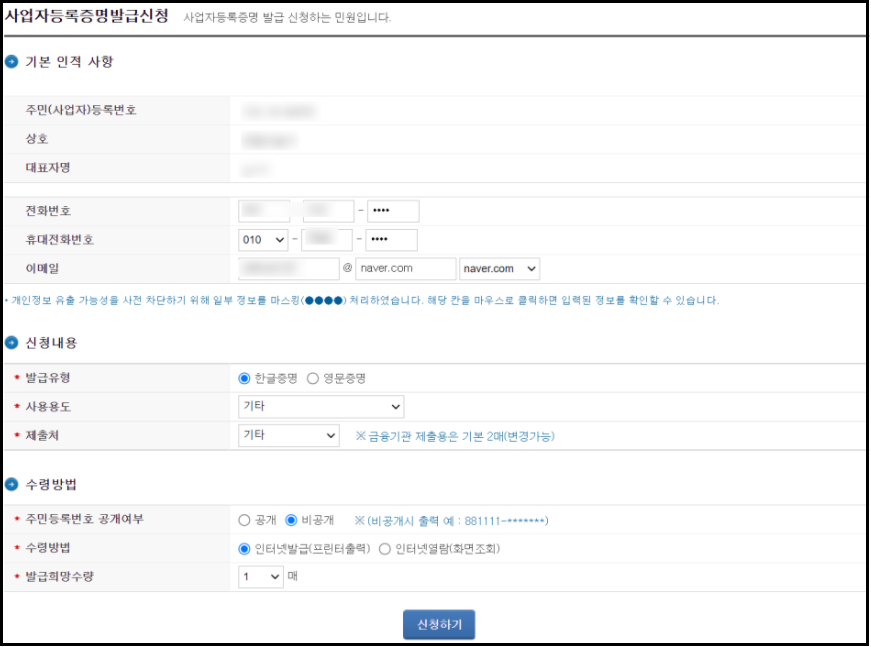Click the 대표자명 label
Image resolution: width=871 pixels, height=647 pixels.
pos(48,168)
